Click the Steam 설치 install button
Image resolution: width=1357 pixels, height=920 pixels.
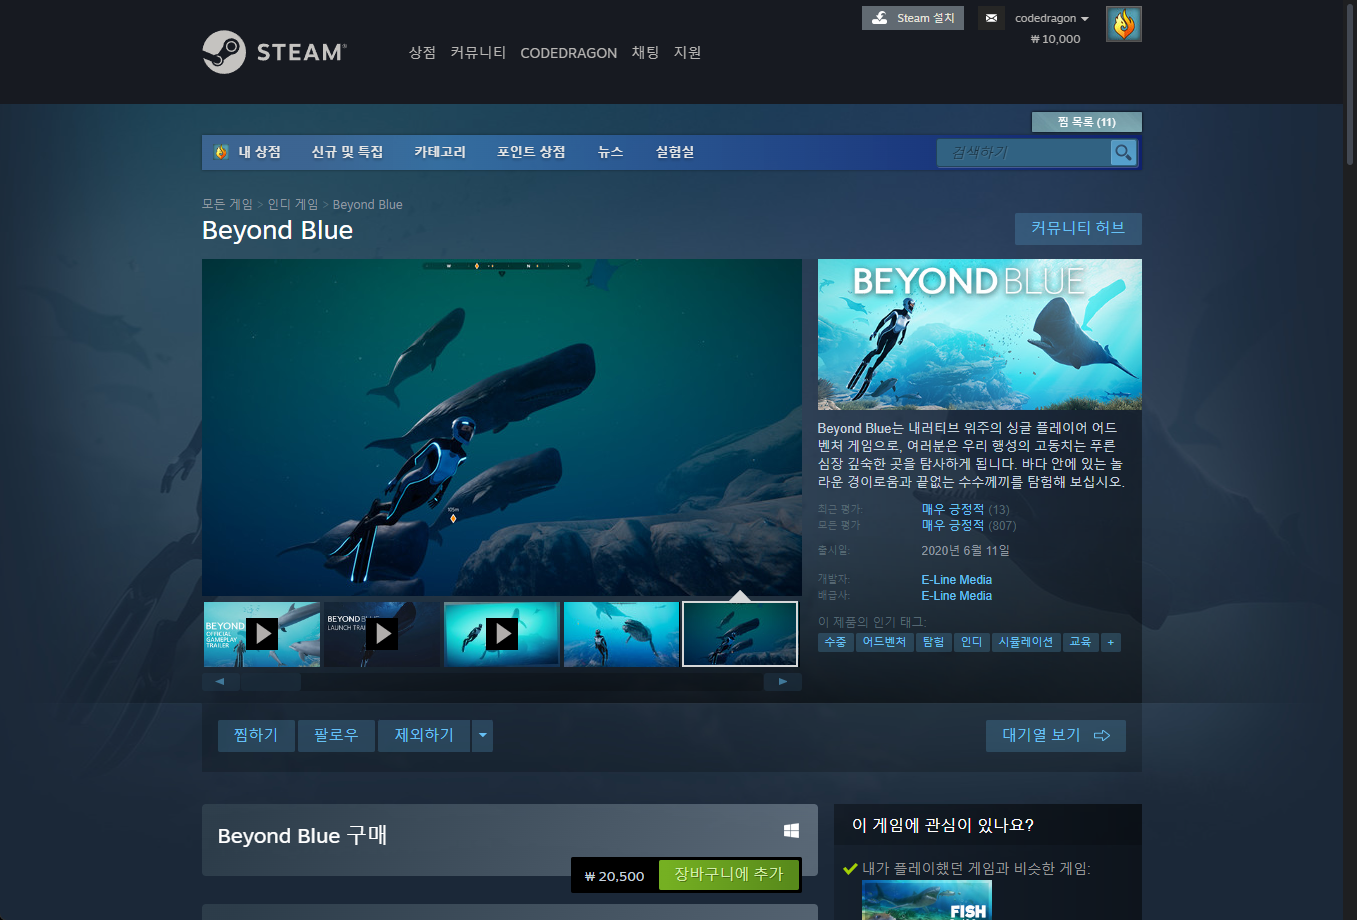pyautogui.click(x=913, y=18)
